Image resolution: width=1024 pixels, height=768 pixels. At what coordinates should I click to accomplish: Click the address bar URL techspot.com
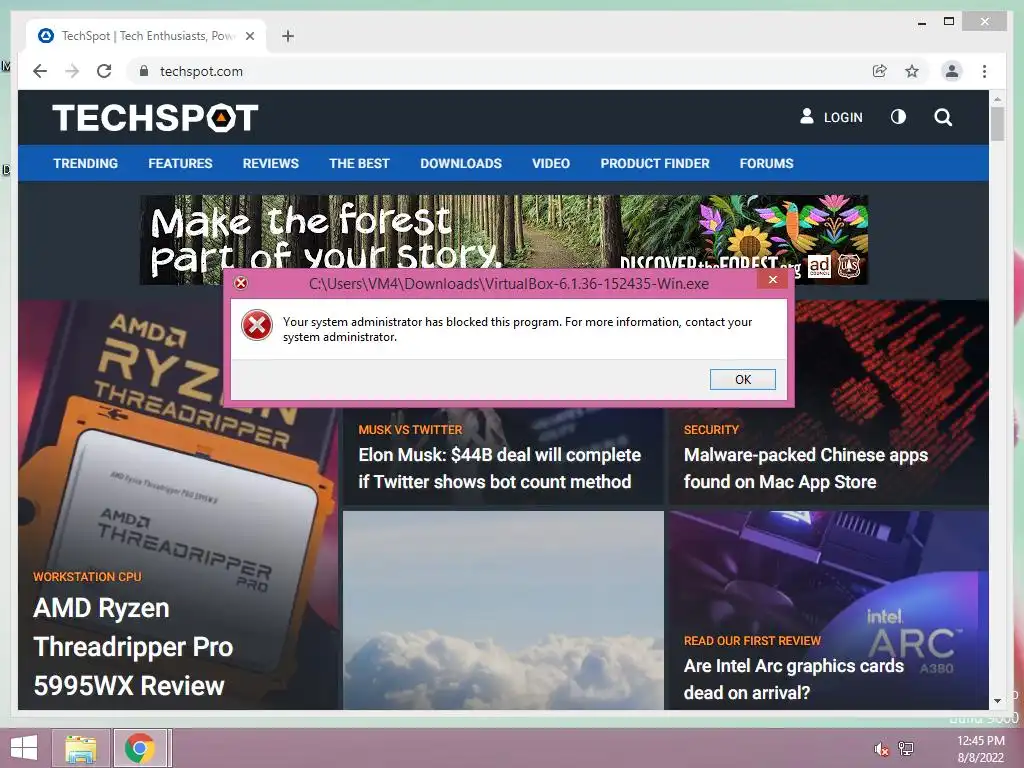tap(201, 71)
